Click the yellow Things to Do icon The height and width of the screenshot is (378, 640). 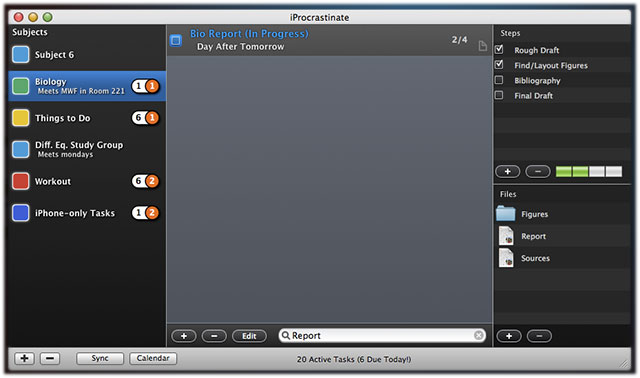click(20, 118)
